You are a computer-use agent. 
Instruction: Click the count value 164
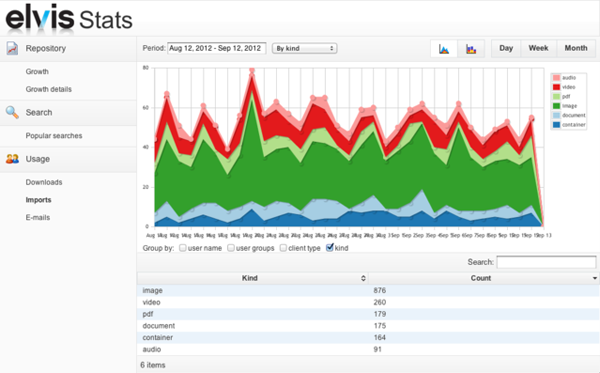click(x=380, y=337)
